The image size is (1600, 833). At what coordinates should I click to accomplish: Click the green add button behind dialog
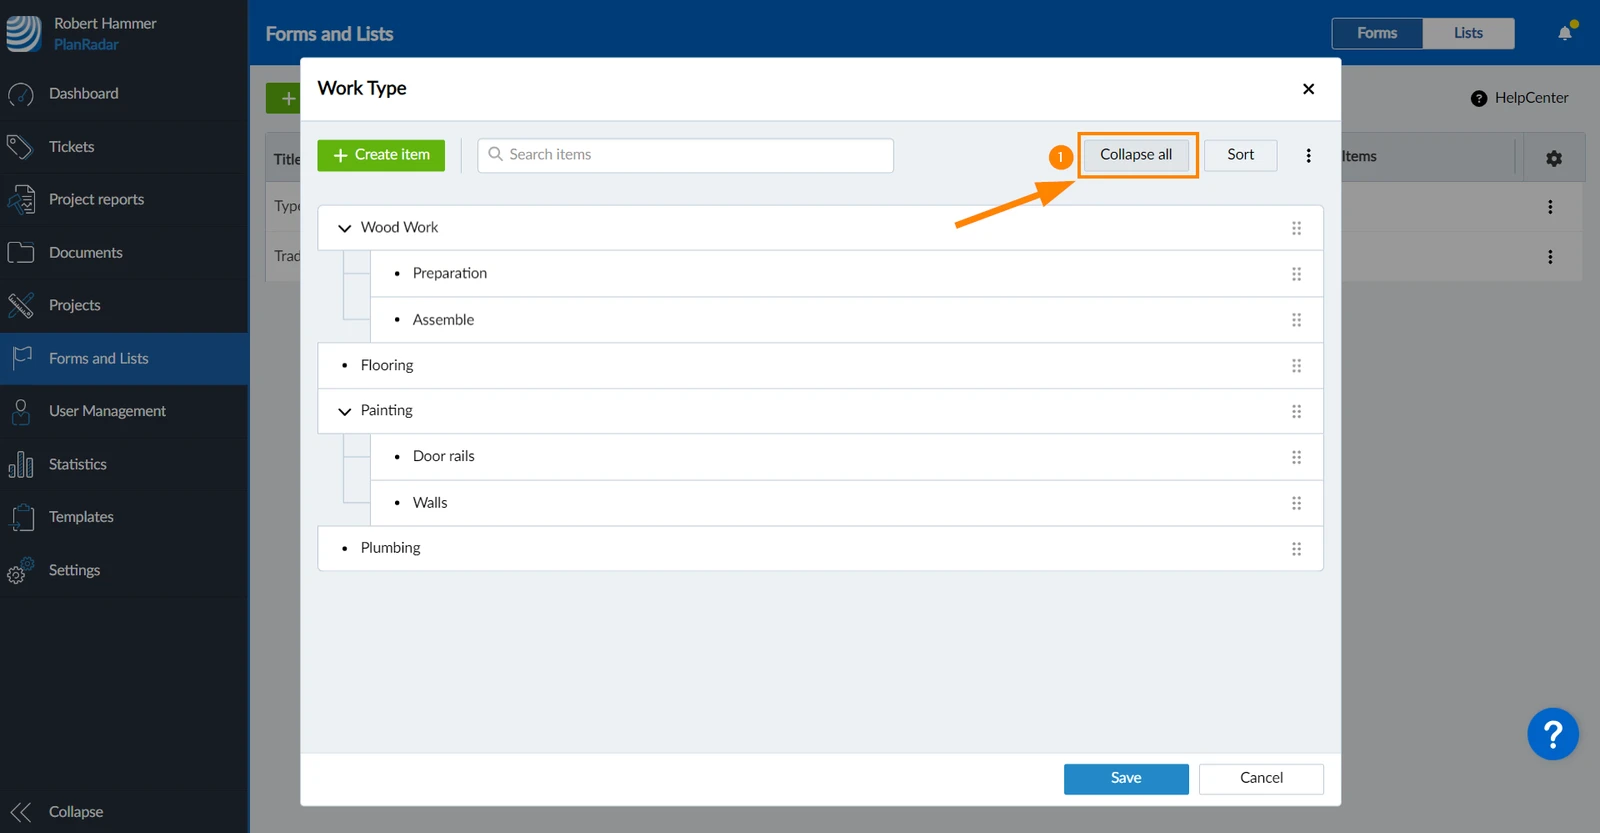(284, 98)
